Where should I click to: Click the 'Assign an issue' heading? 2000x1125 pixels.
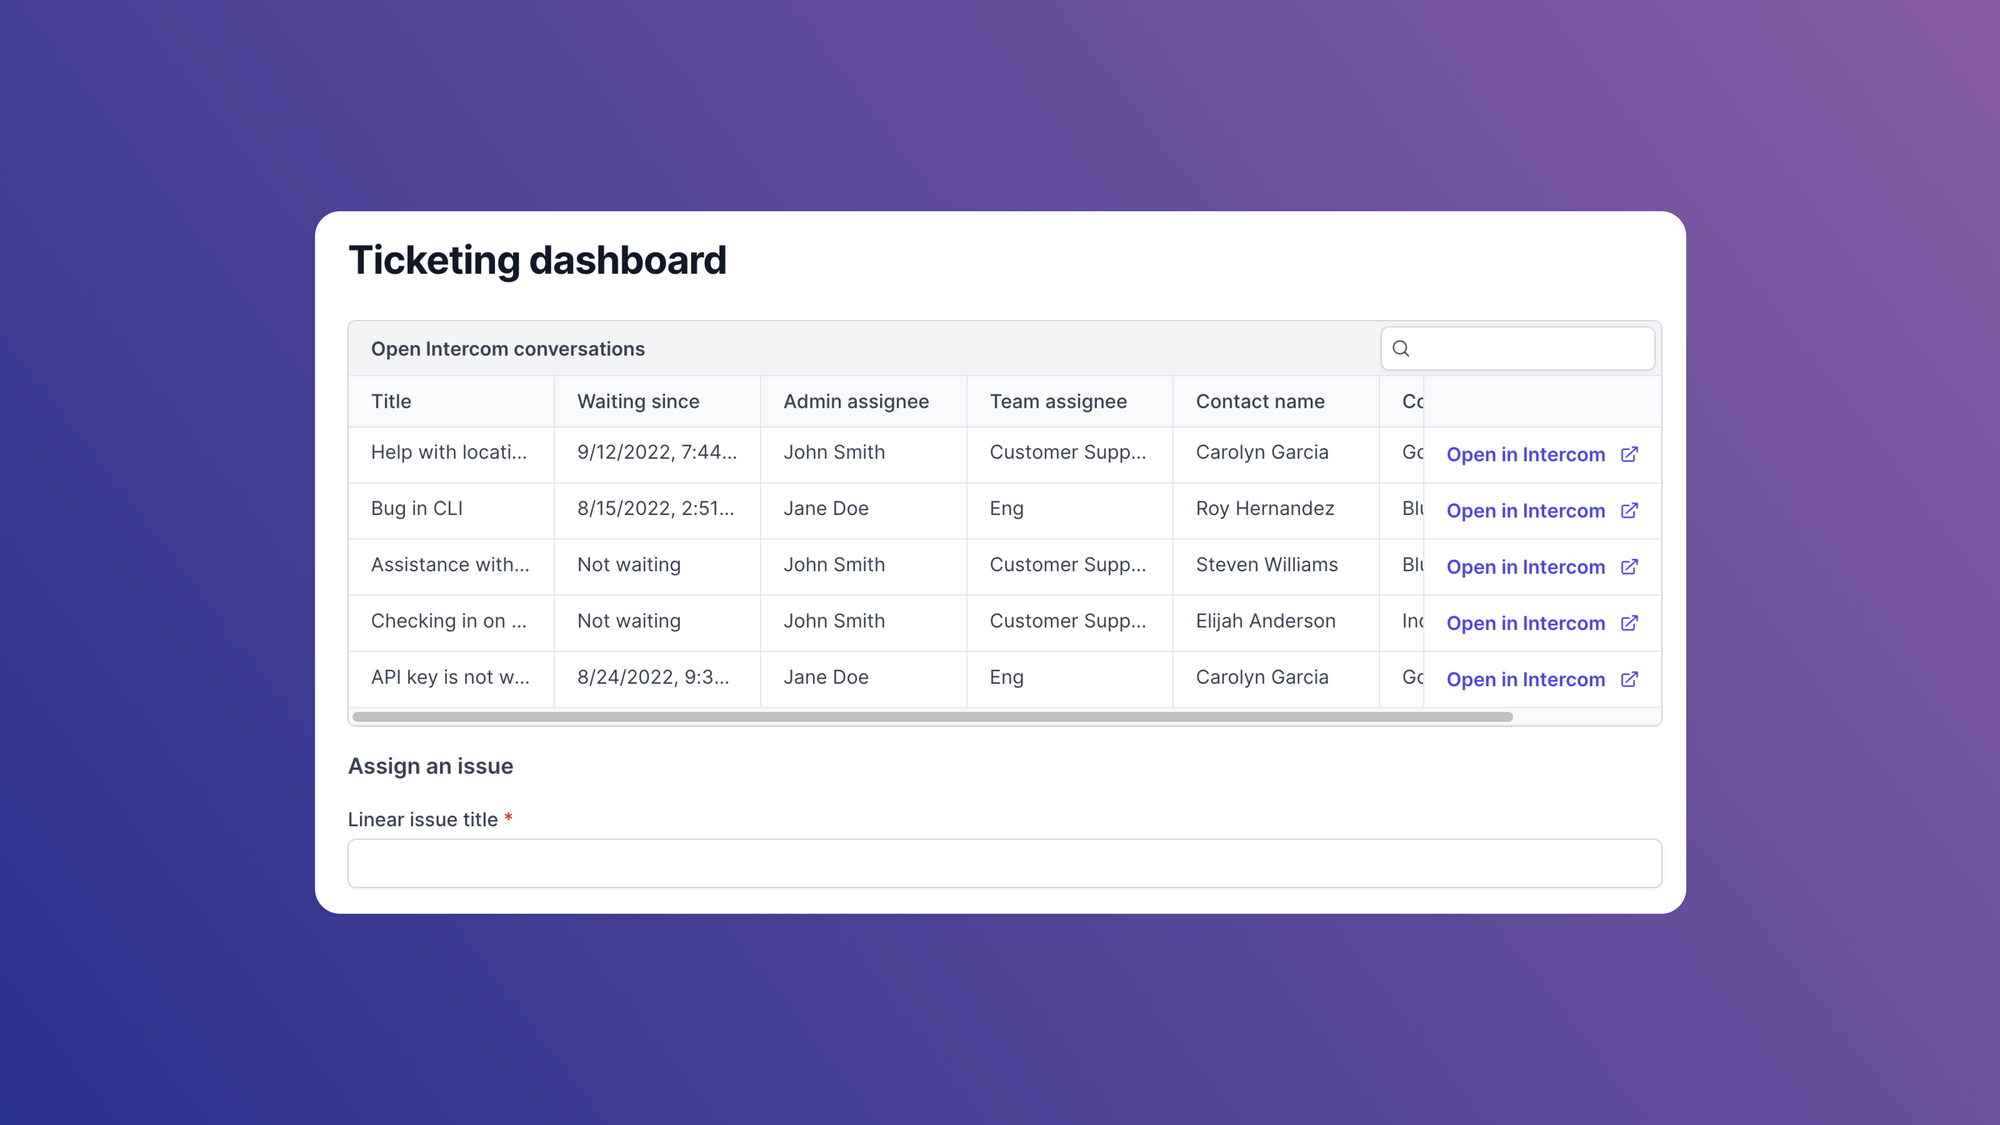(430, 766)
